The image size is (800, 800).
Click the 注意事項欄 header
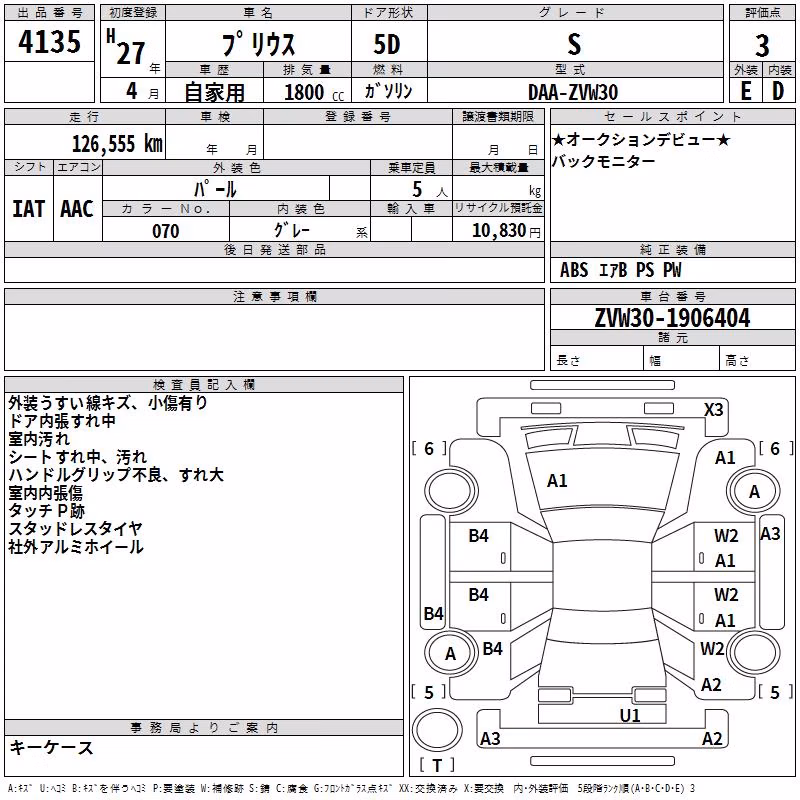[x=274, y=296]
